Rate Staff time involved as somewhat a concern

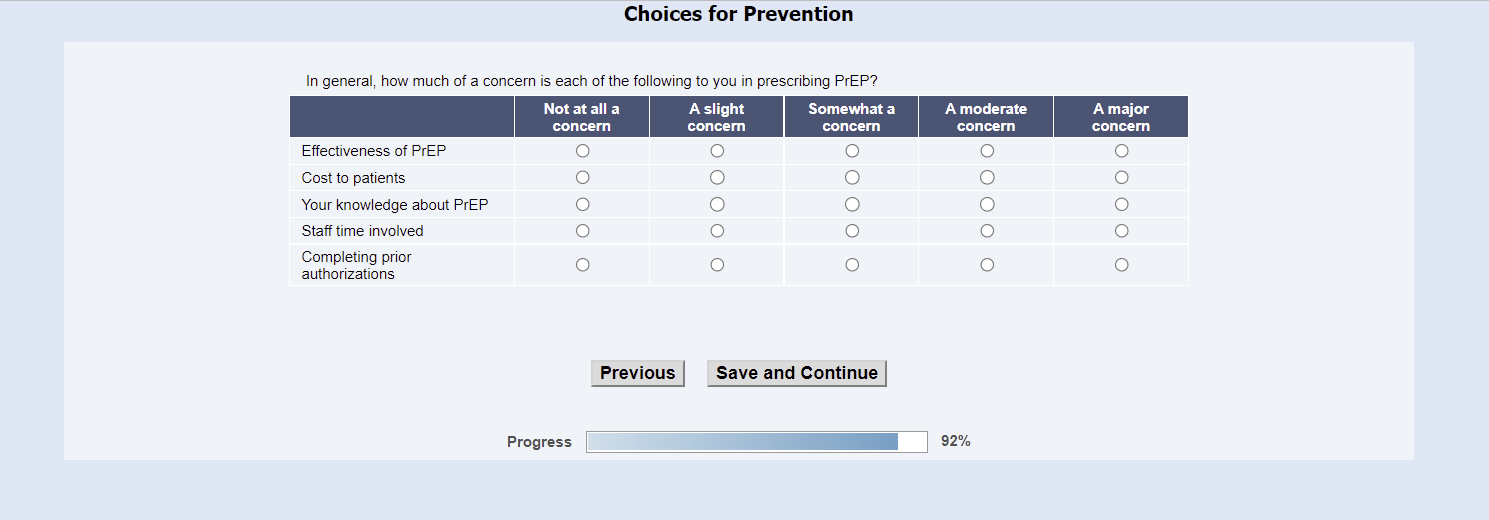(852, 231)
